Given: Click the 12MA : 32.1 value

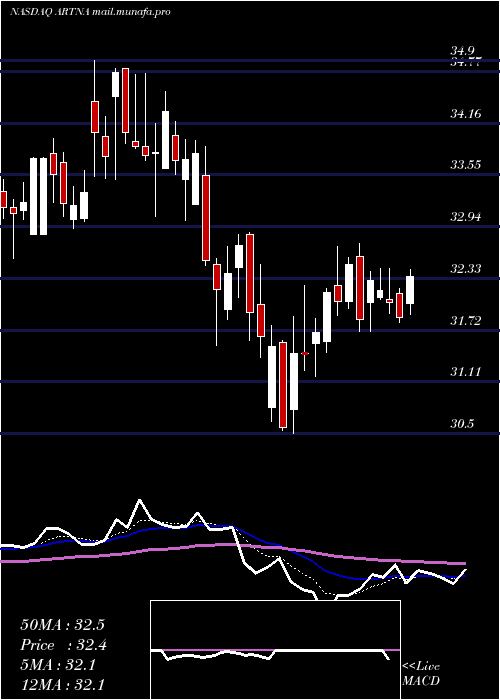Looking at the screenshot, I should [62, 684].
